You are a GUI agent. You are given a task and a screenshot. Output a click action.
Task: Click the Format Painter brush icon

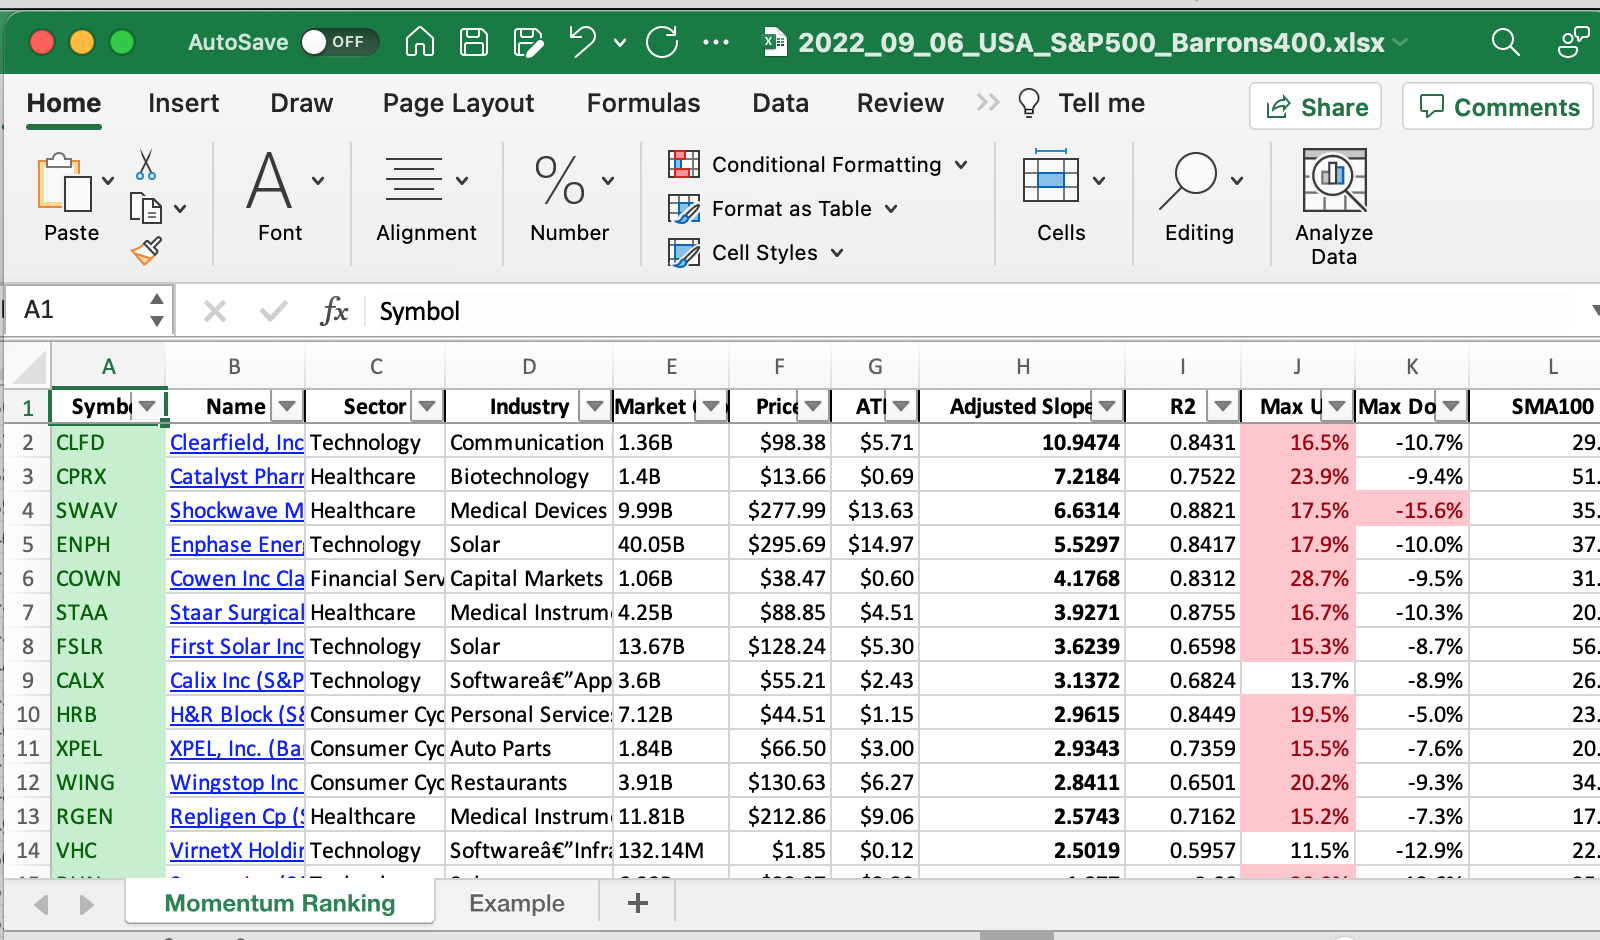[x=146, y=251]
